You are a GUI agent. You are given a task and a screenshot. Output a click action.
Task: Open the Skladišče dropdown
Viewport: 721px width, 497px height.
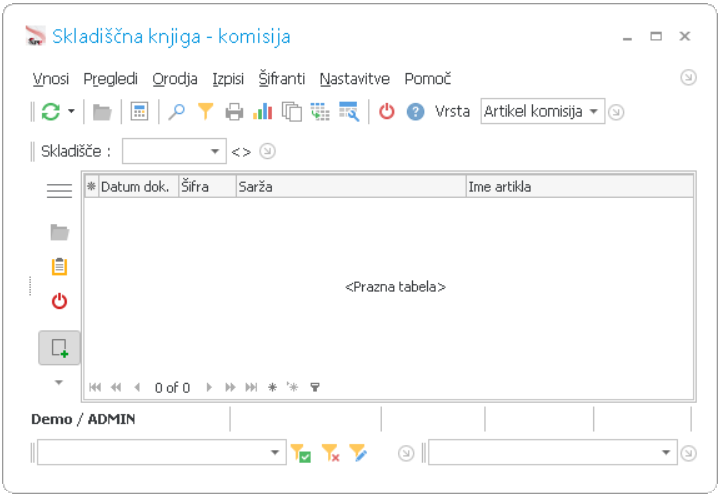tap(174, 151)
